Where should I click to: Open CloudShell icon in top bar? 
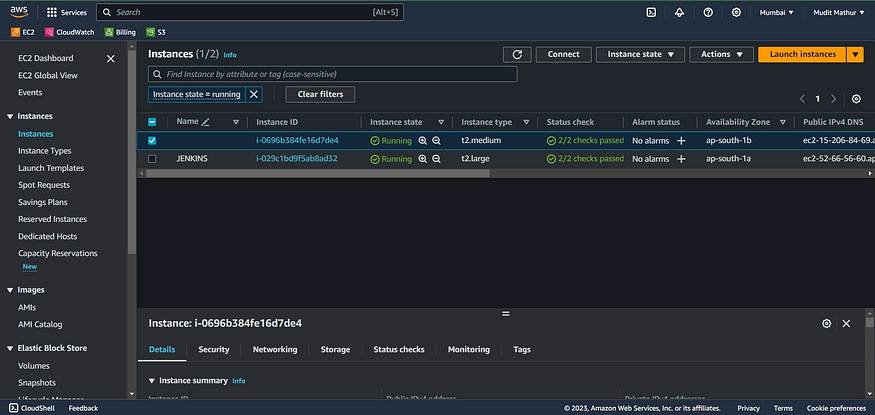click(x=651, y=12)
